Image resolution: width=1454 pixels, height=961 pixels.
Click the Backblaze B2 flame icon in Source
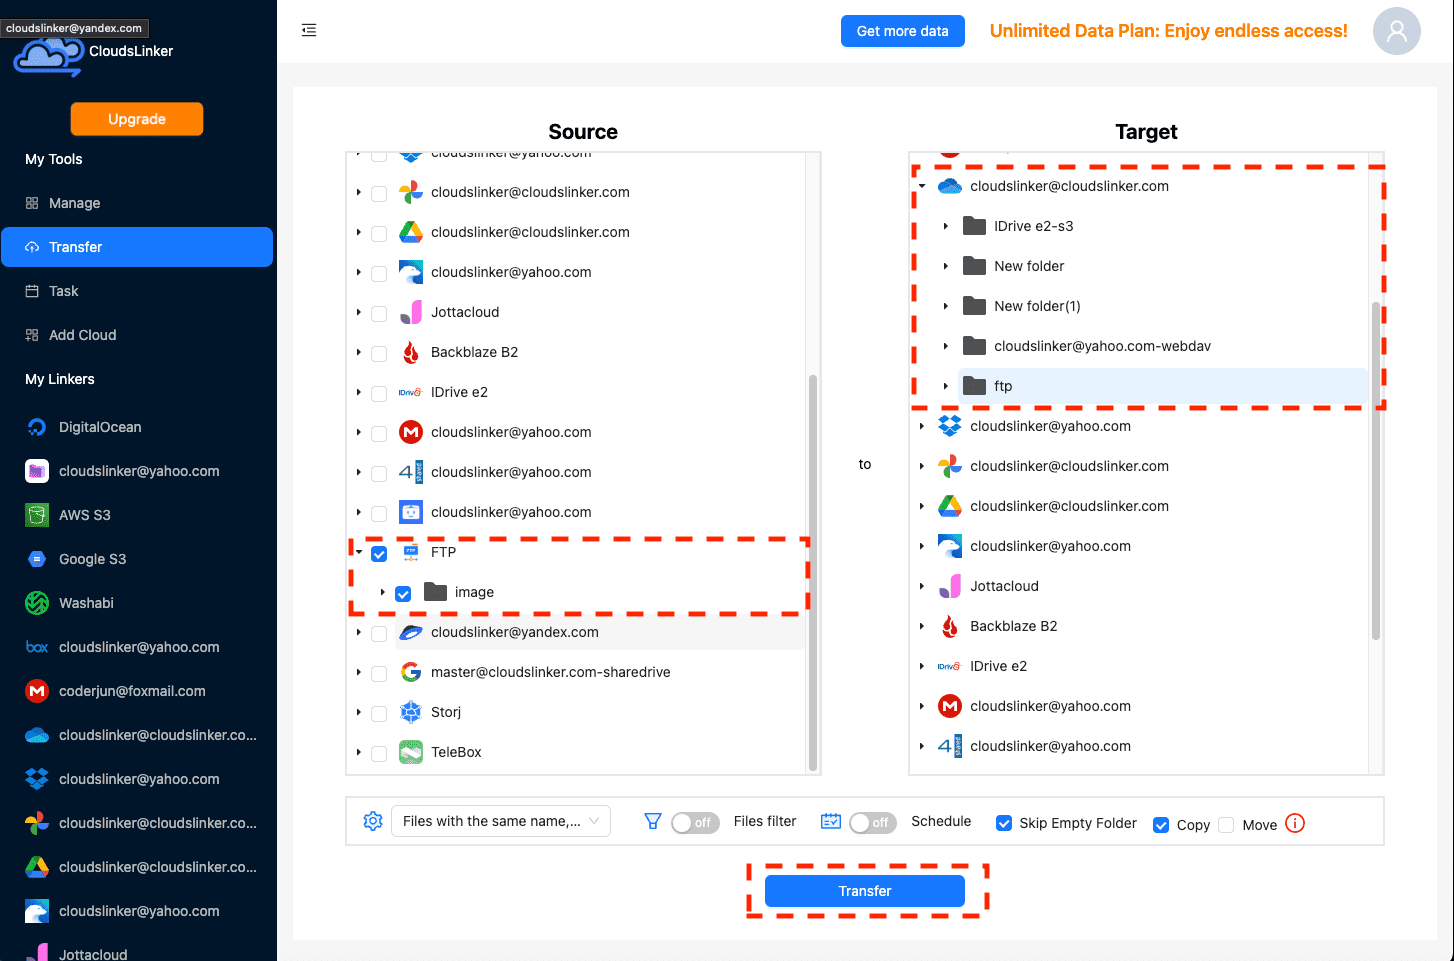pyautogui.click(x=411, y=352)
